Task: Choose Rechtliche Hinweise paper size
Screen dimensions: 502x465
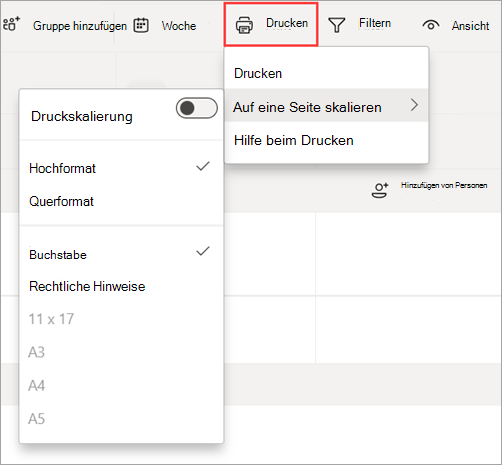Action: pyautogui.click(x=121, y=286)
